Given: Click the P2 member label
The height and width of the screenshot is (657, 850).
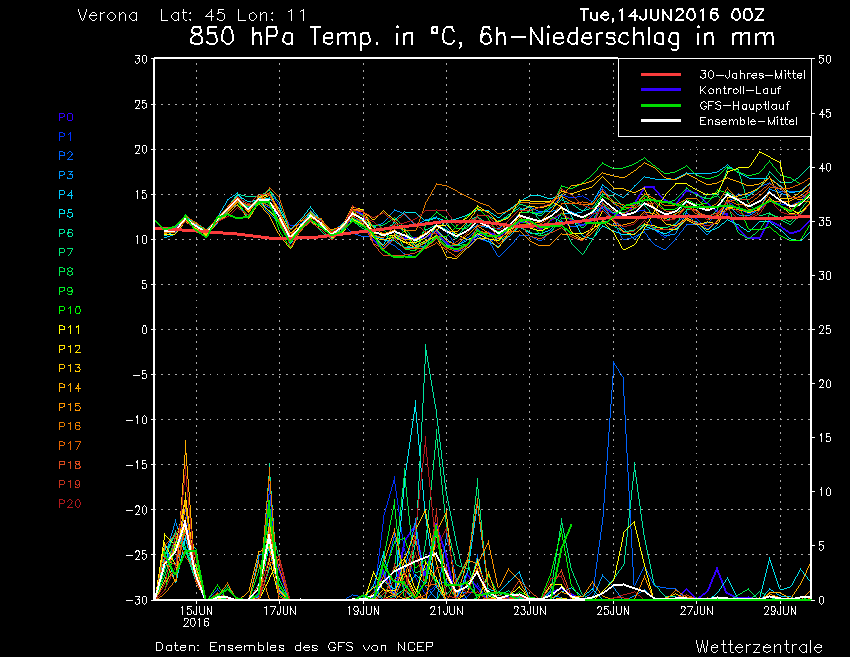Looking at the screenshot, I should [x=66, y=156].
